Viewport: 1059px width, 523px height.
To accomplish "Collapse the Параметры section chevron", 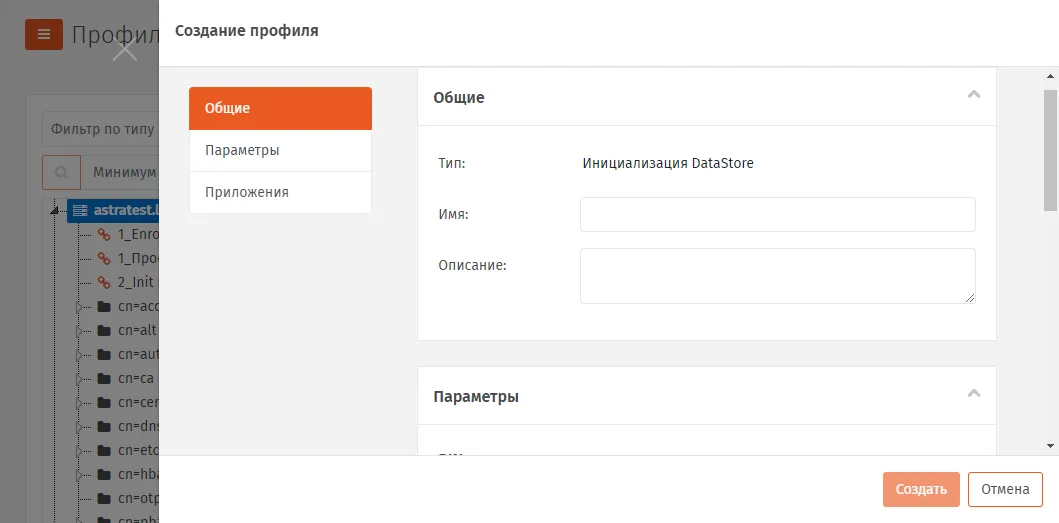I will pos(974,393).
